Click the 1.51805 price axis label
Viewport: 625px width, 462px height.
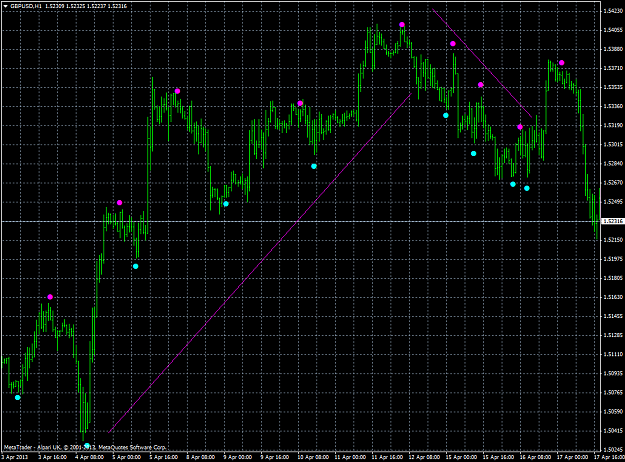613,278
